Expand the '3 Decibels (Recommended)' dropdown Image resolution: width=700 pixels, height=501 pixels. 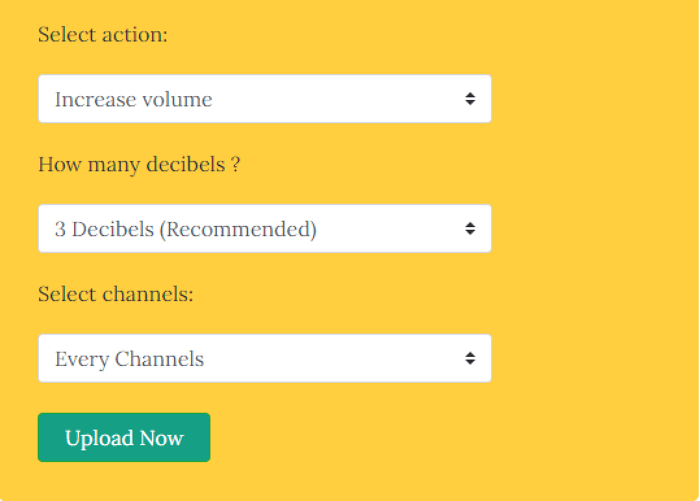tap(264, 229)
